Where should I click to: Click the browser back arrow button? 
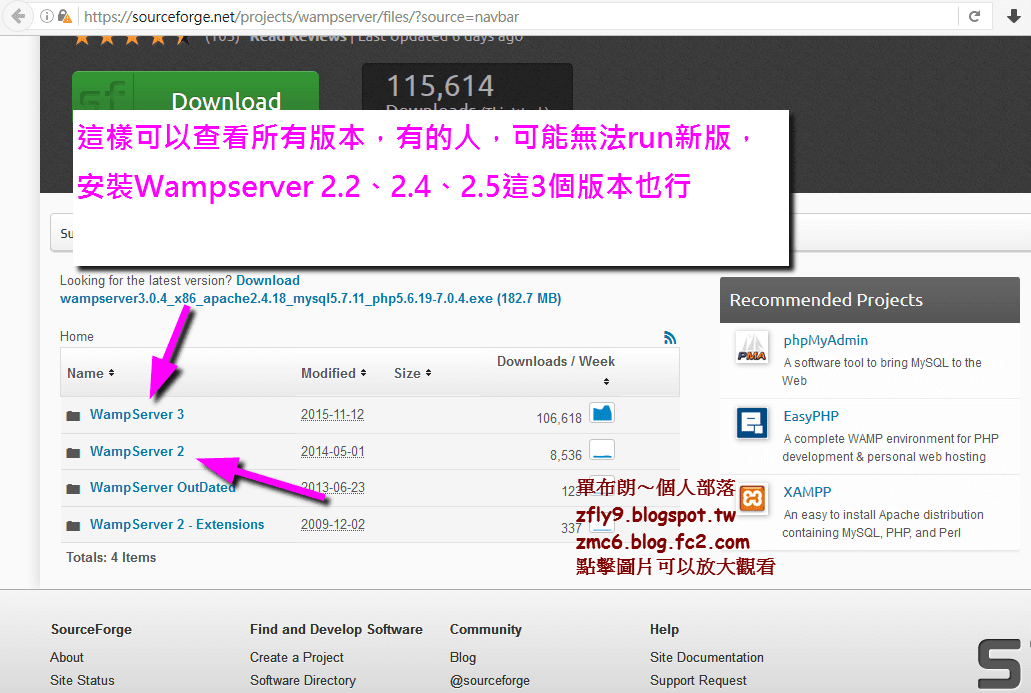tap(18, 16)
